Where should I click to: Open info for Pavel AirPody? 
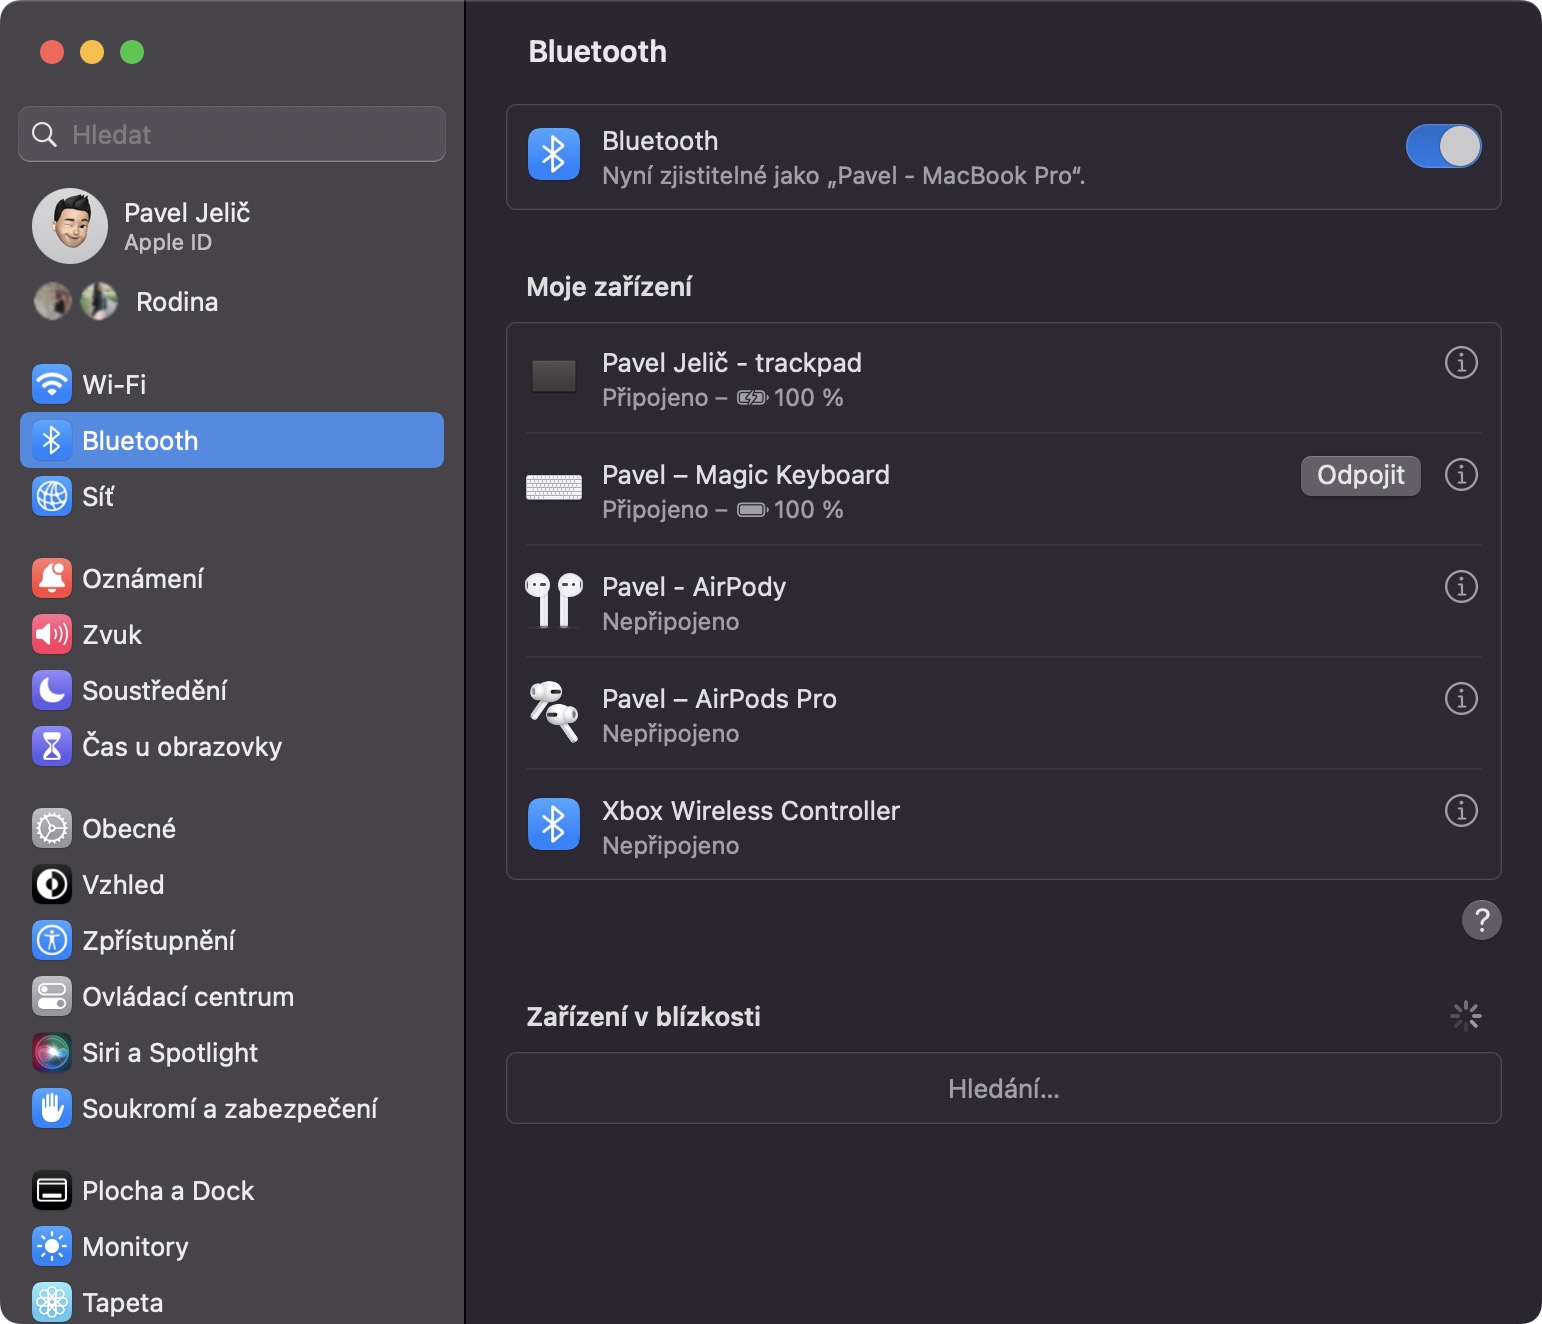(1460, 587)
